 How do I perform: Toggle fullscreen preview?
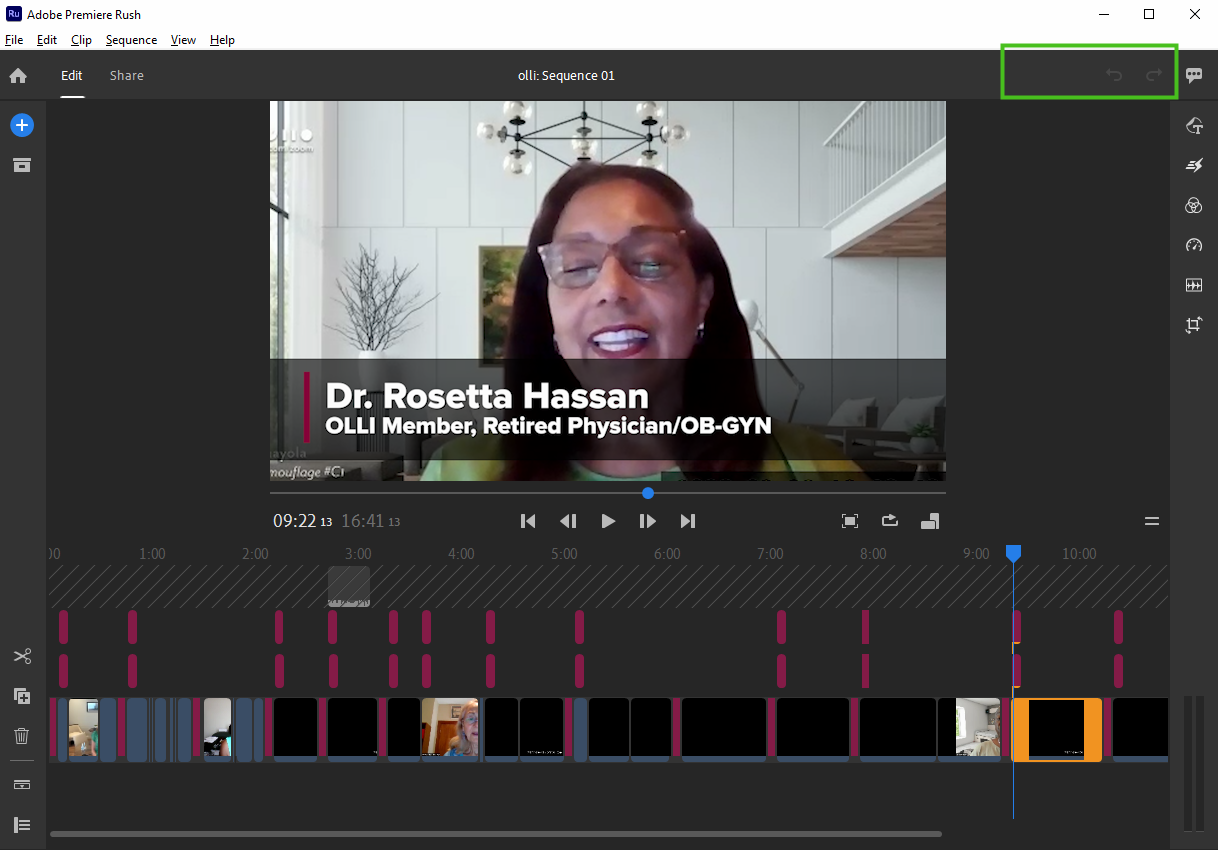pyautogui.click(x=850, y=521)
